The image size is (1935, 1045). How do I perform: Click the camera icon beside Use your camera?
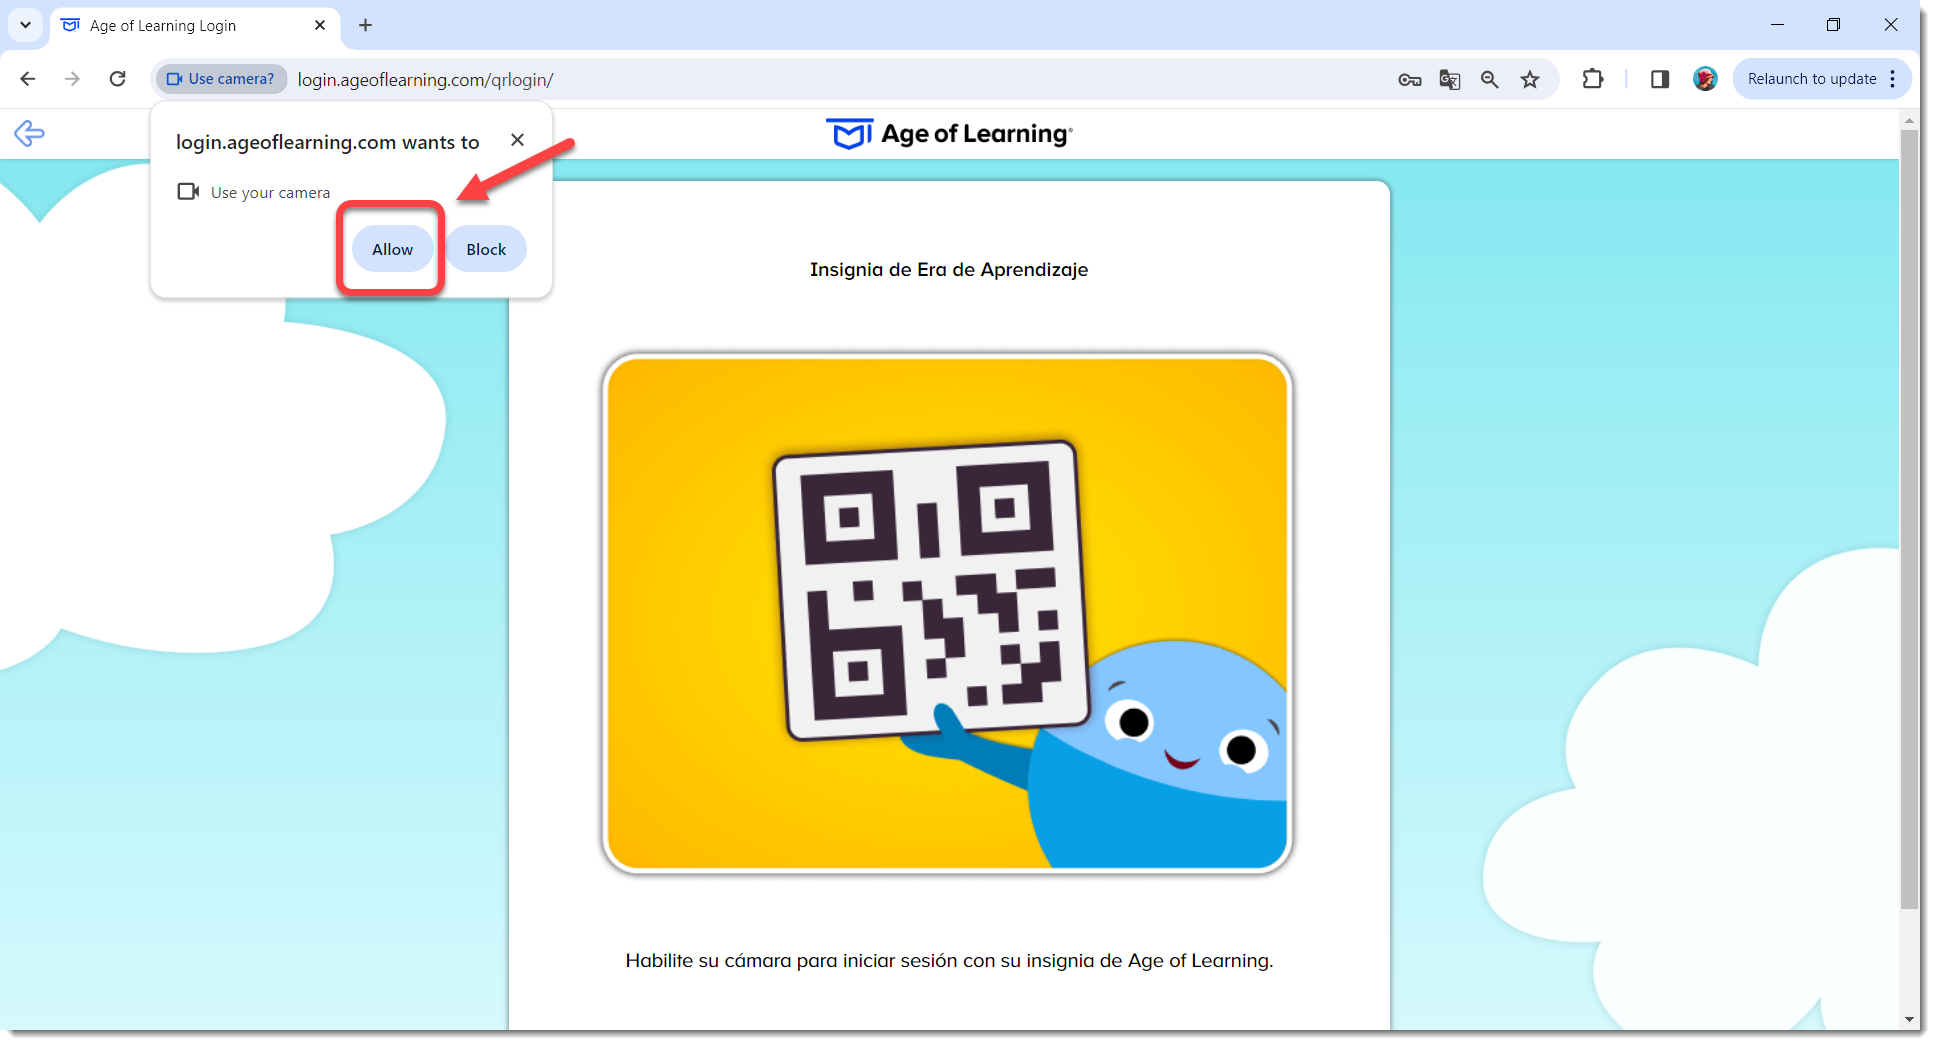[x=188, y=191]
